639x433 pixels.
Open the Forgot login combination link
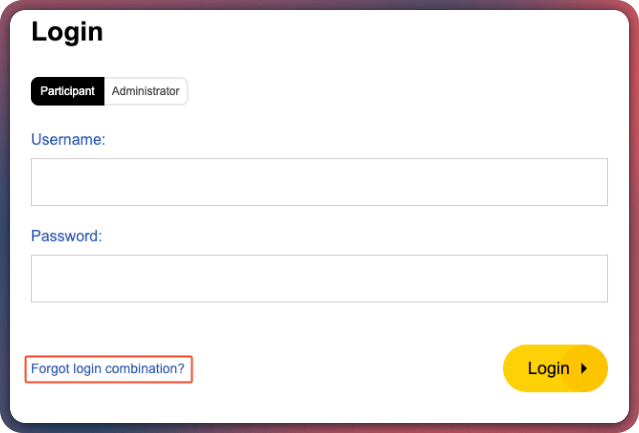pyautogui.click(x=108, y=369)
